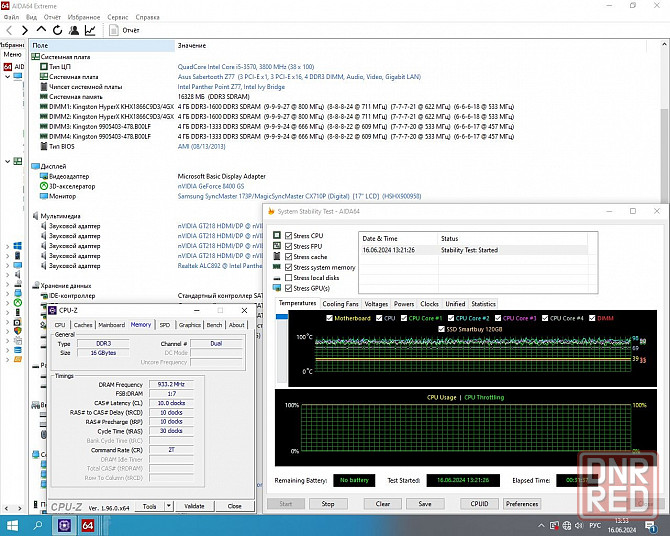670x536 pixels.
Task: Switch to the Voltages tab
Action: pos(376,304)
